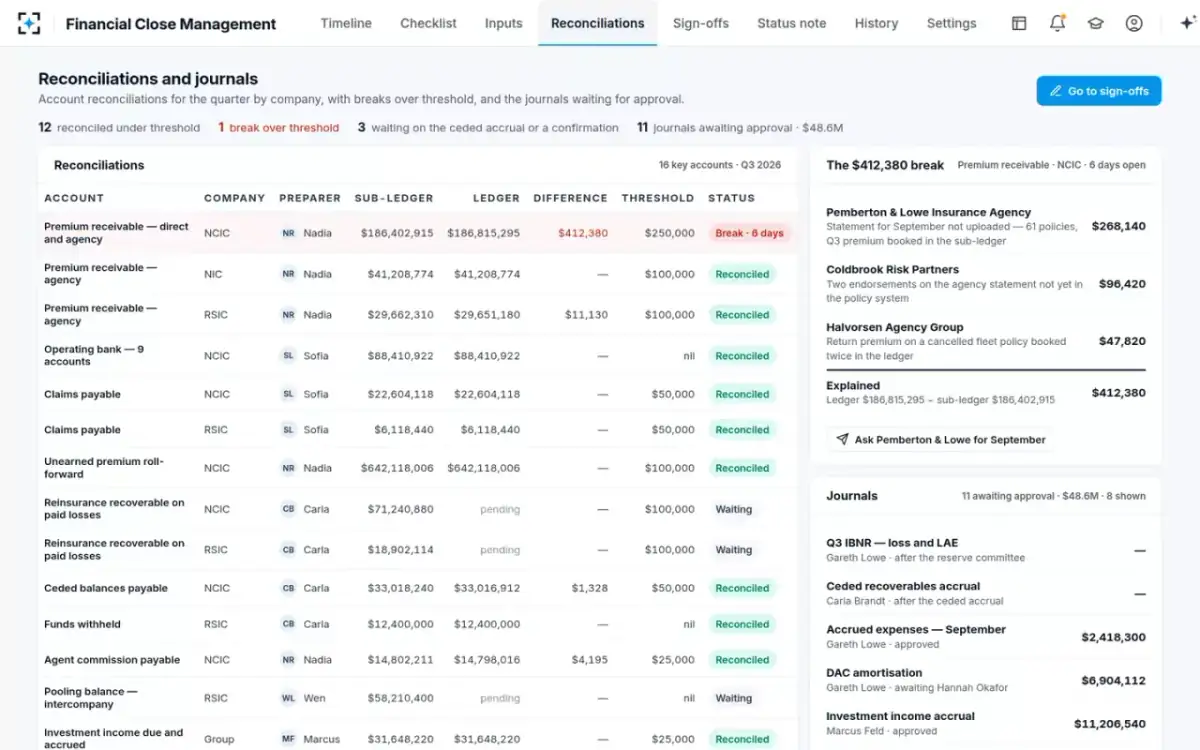Click the 'Halvorsen Agency Group' break item
Image resolution: width=1200 pixels, height=750 pixels.
point(986,341)
